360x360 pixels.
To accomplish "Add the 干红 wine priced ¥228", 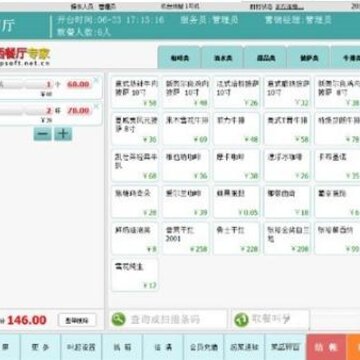I will [236, 239].
